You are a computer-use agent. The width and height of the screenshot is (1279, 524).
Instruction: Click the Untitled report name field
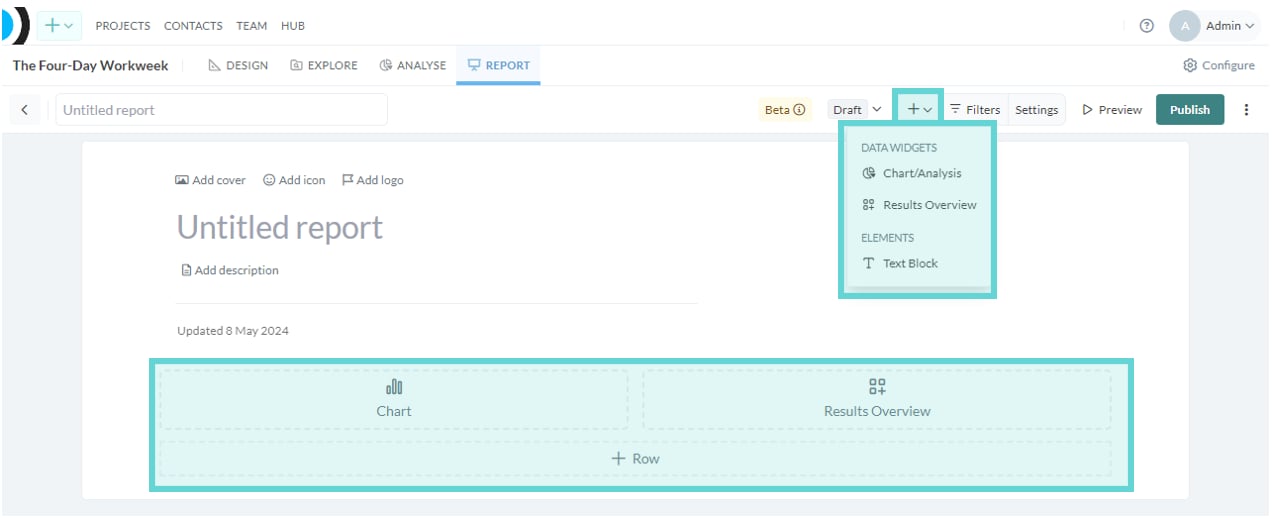(221, 110)
